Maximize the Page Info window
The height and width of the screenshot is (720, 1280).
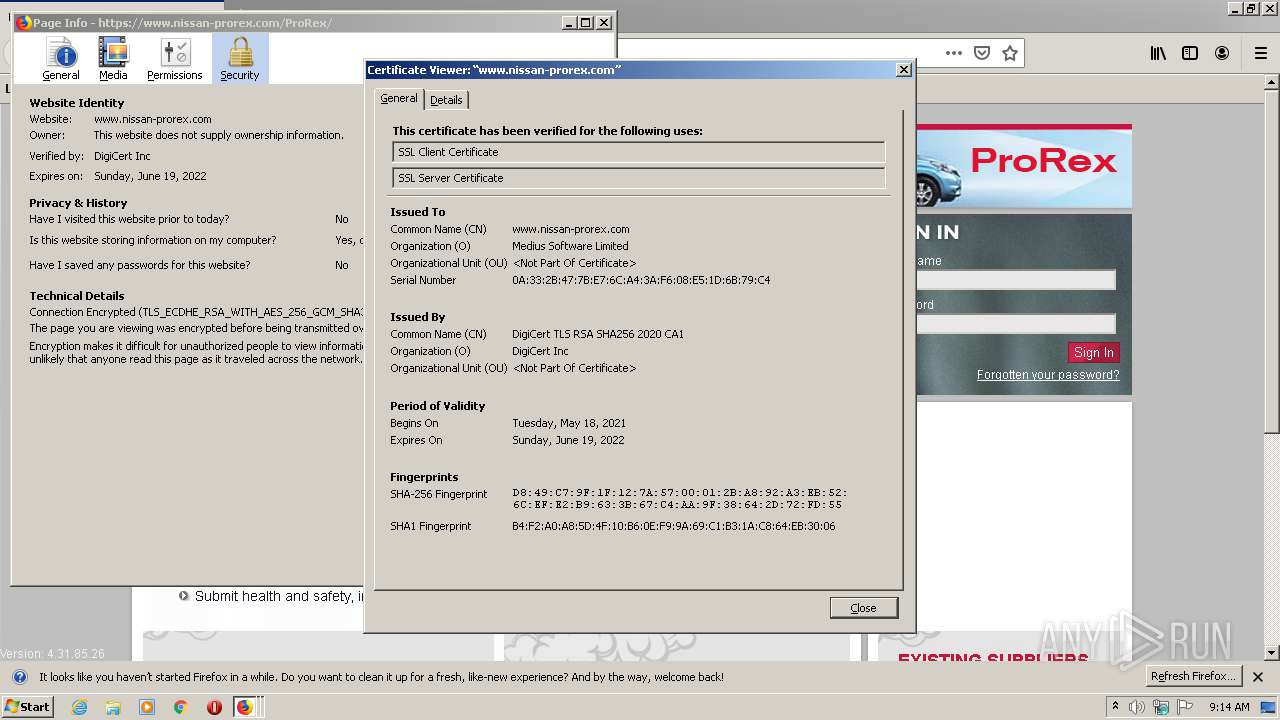[x=586, y=23]
